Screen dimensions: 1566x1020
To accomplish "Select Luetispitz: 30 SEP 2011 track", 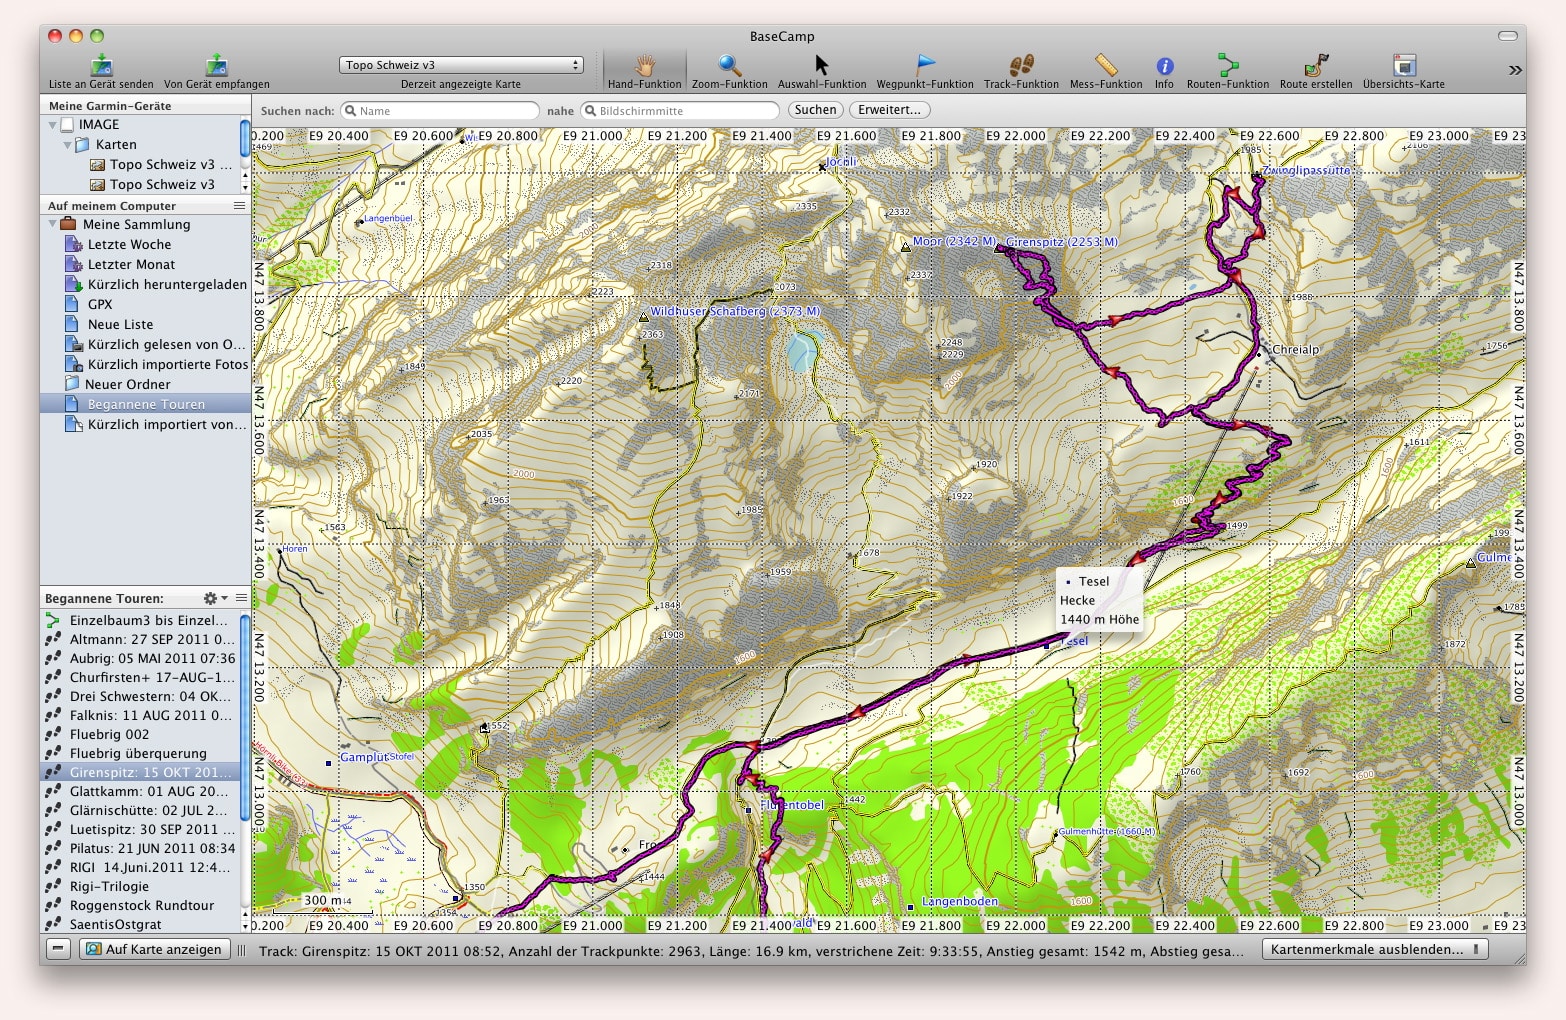I will tap(140, 830).
